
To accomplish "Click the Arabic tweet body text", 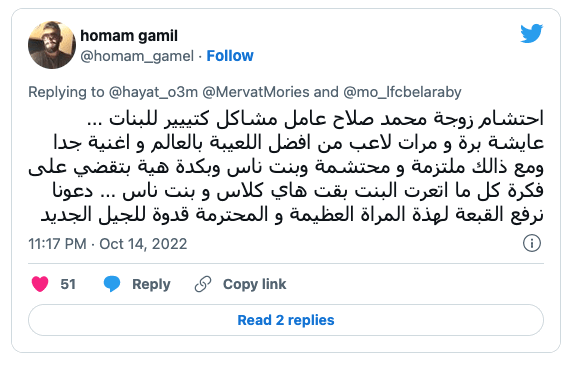I will click(286, 167).
